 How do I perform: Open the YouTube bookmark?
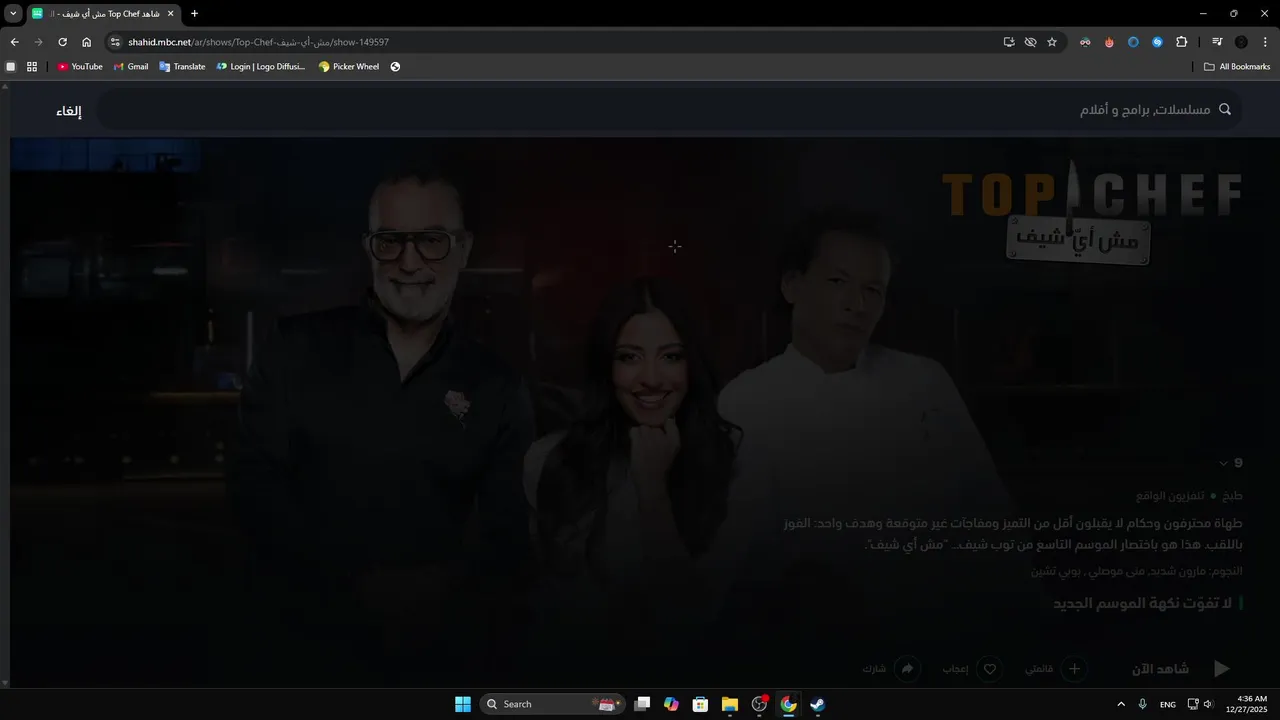click(x=80, y=67)
